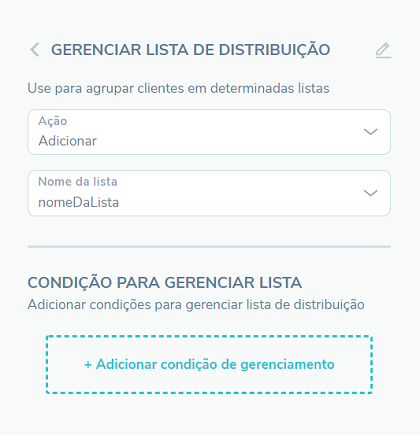Go back using the left chevron icon

pos(35,50)
